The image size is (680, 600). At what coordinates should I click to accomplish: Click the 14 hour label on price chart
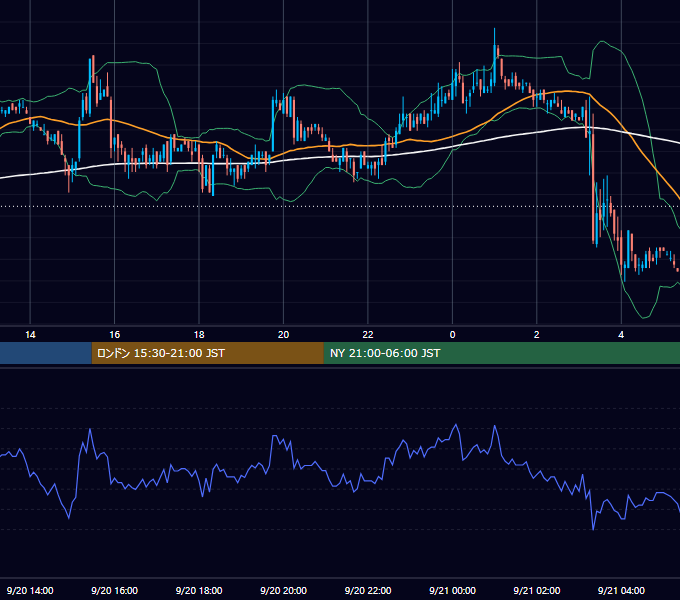point(30,335)
